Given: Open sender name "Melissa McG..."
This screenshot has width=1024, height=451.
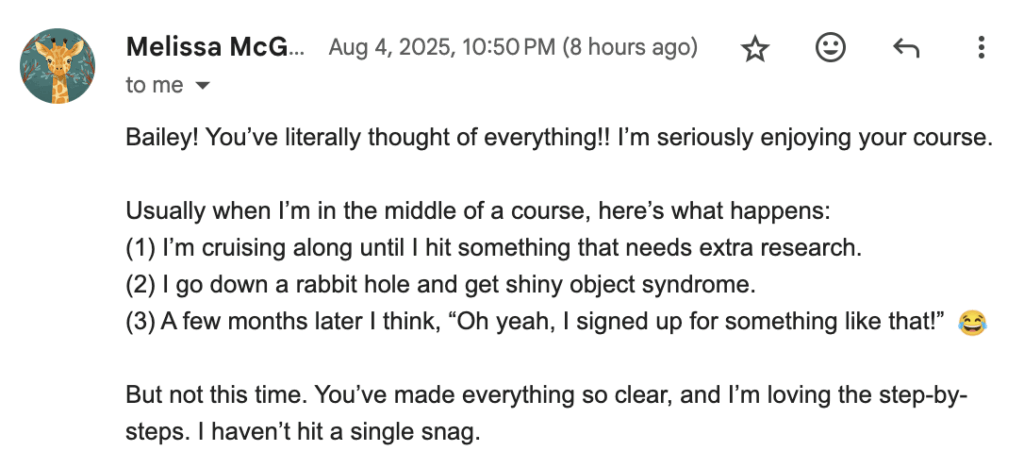Looking at the screenshot, I should click(x=216, y=47).
